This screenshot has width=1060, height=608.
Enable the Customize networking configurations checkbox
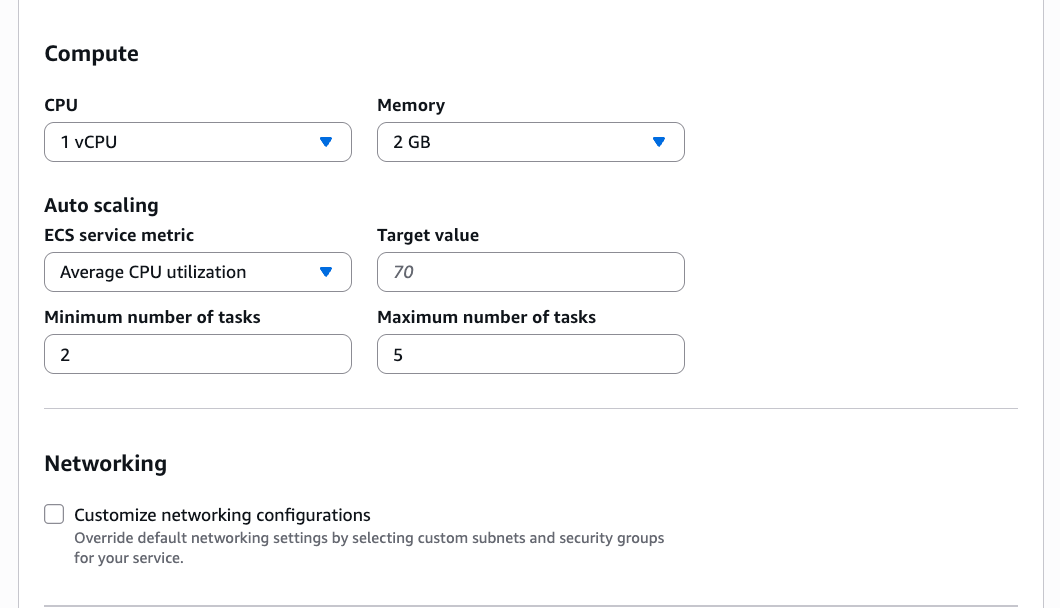54,515
